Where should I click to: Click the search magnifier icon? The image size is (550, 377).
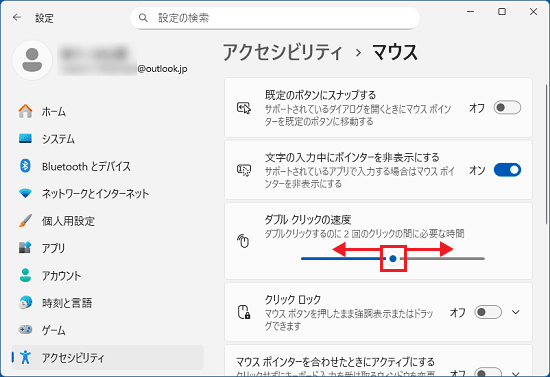[143, 18]
